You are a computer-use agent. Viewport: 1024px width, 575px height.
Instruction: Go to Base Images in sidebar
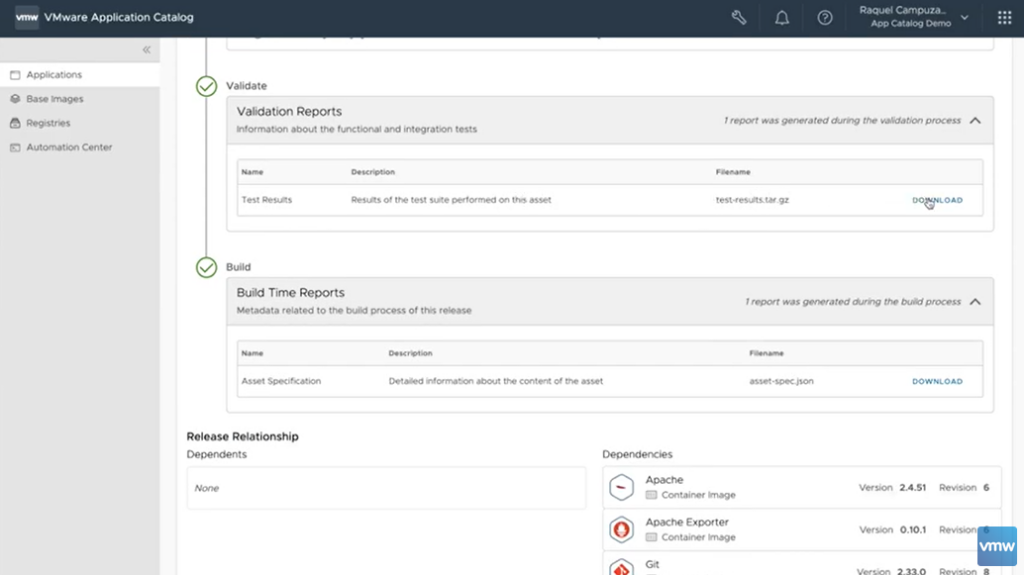tap(54, 99)
